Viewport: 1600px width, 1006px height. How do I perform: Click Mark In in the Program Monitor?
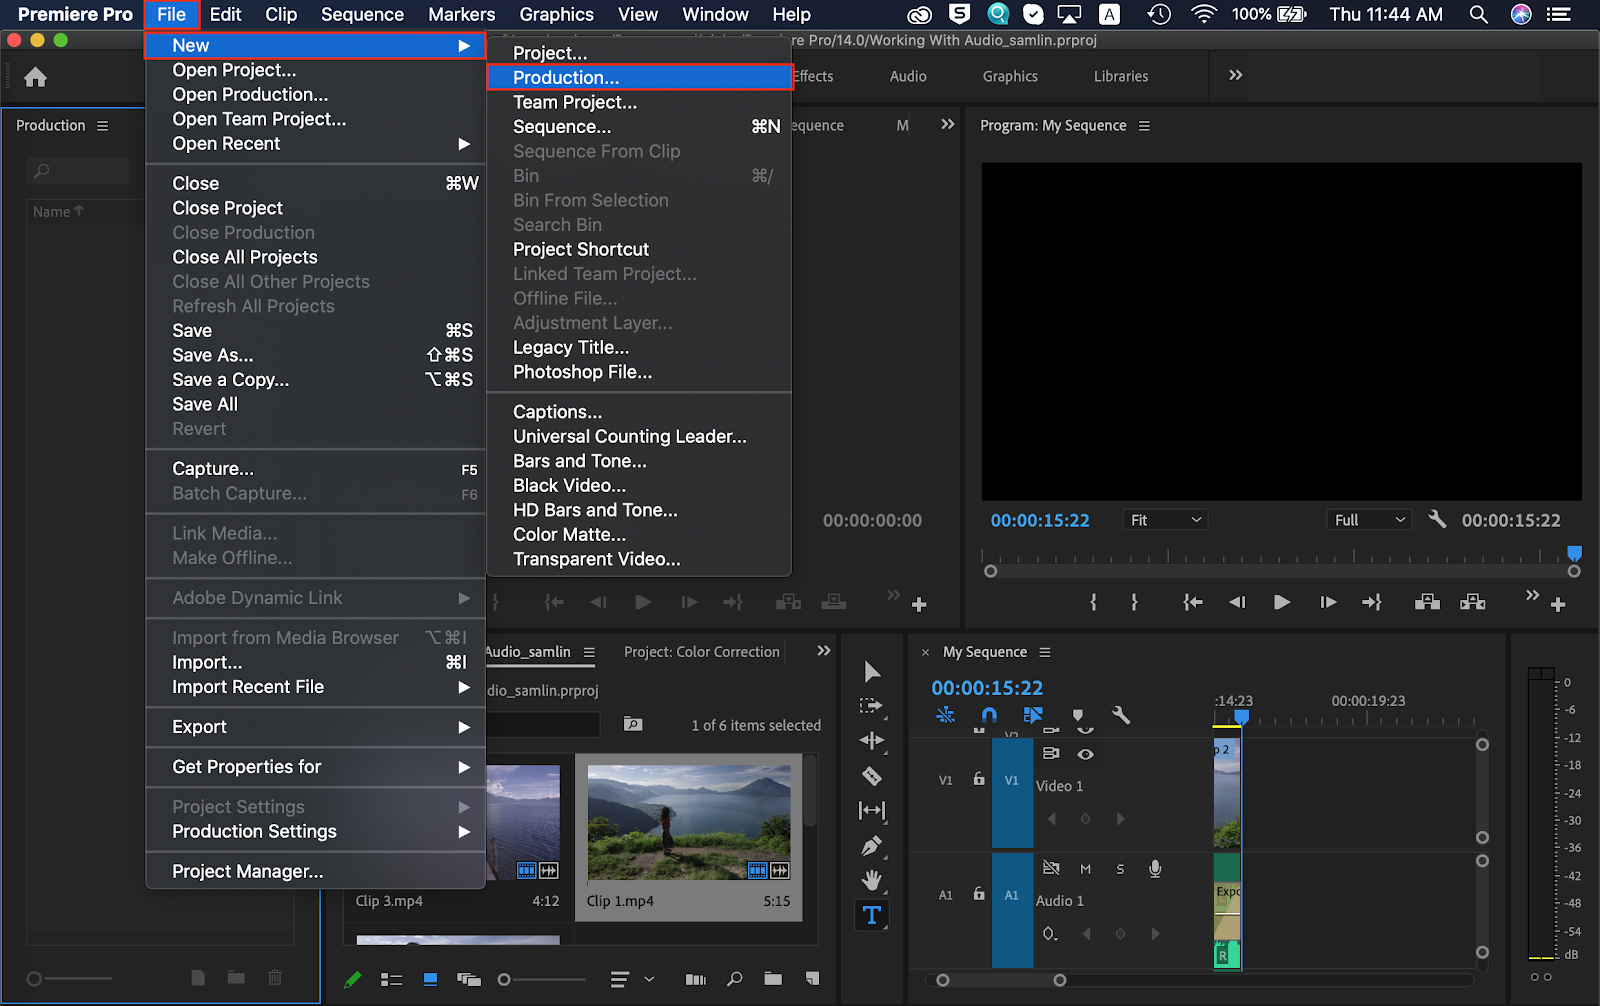coord(1093,602)
